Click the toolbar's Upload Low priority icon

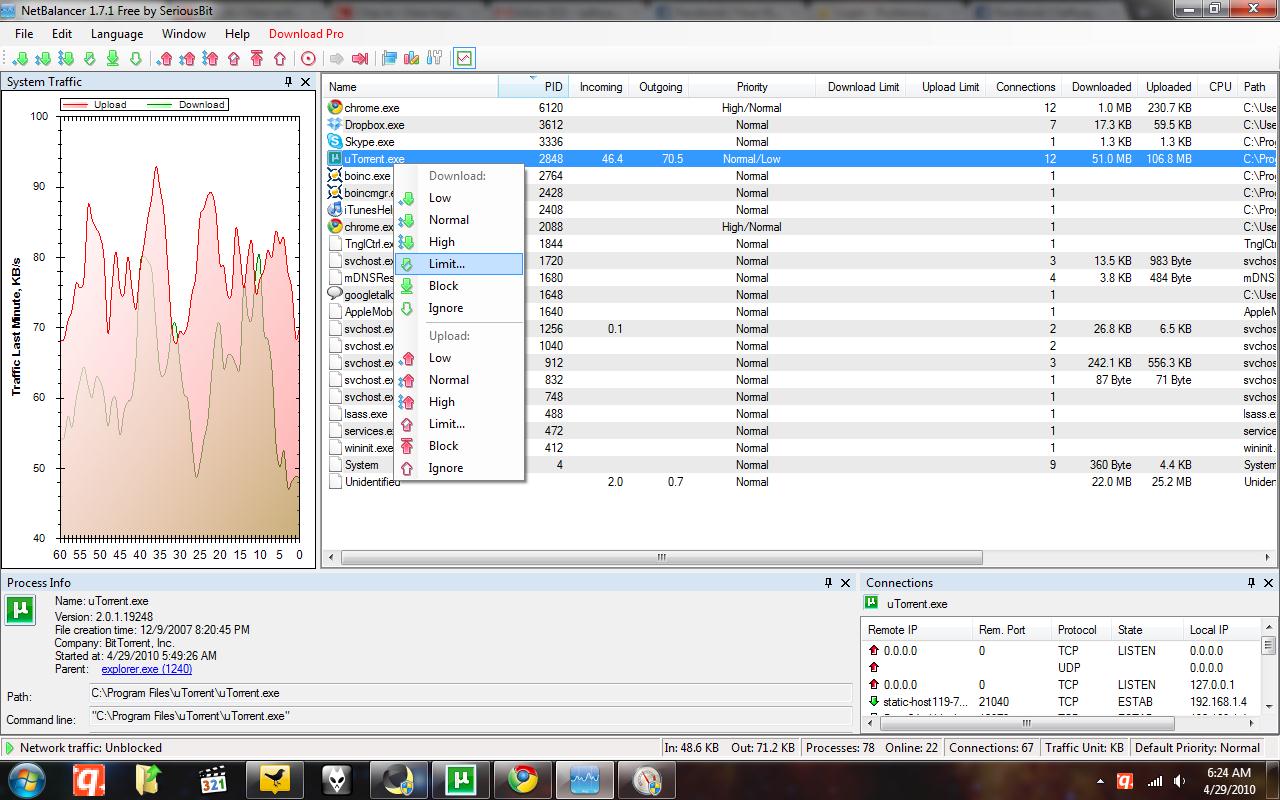click(165, 59)
